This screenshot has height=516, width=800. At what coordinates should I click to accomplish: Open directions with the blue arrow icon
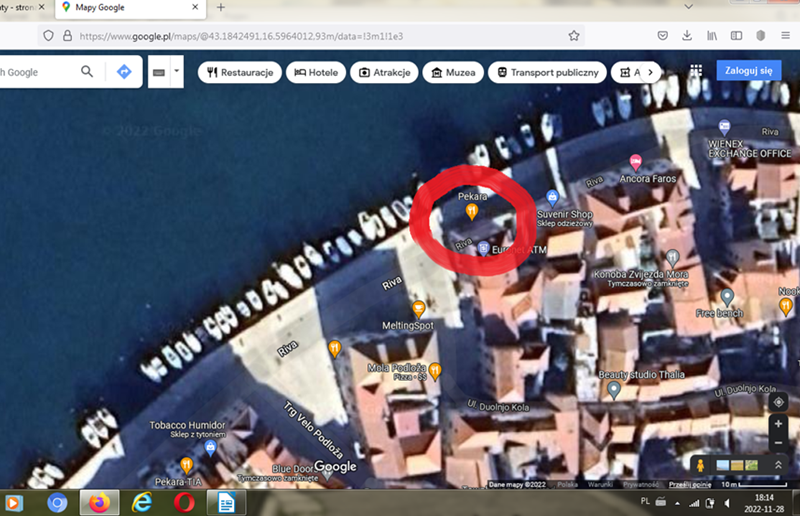click(124, 72)
